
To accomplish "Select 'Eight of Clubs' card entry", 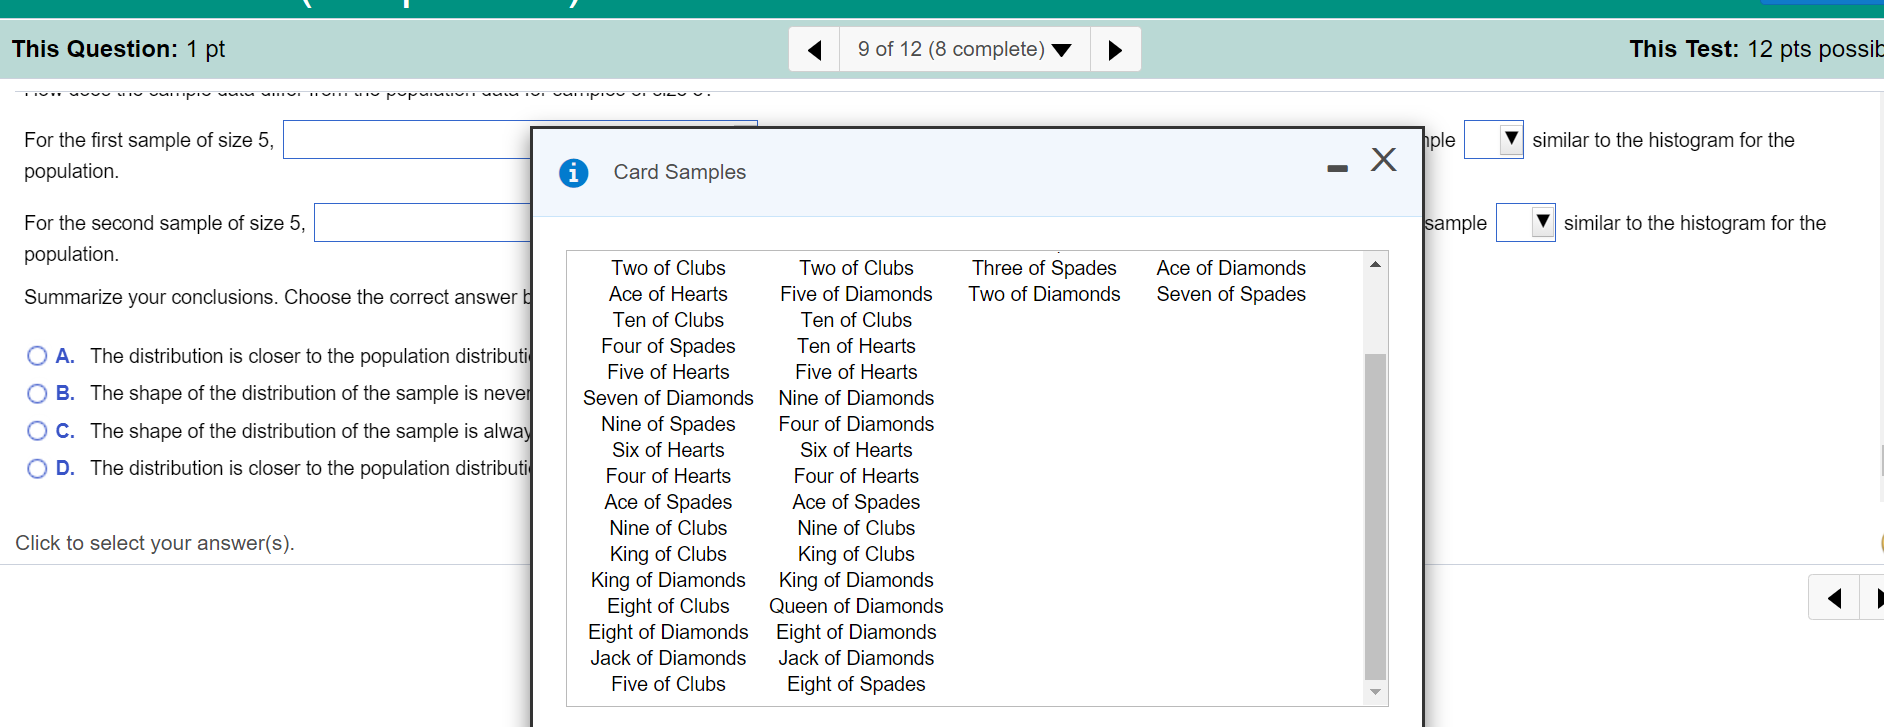I will [668, 606].
